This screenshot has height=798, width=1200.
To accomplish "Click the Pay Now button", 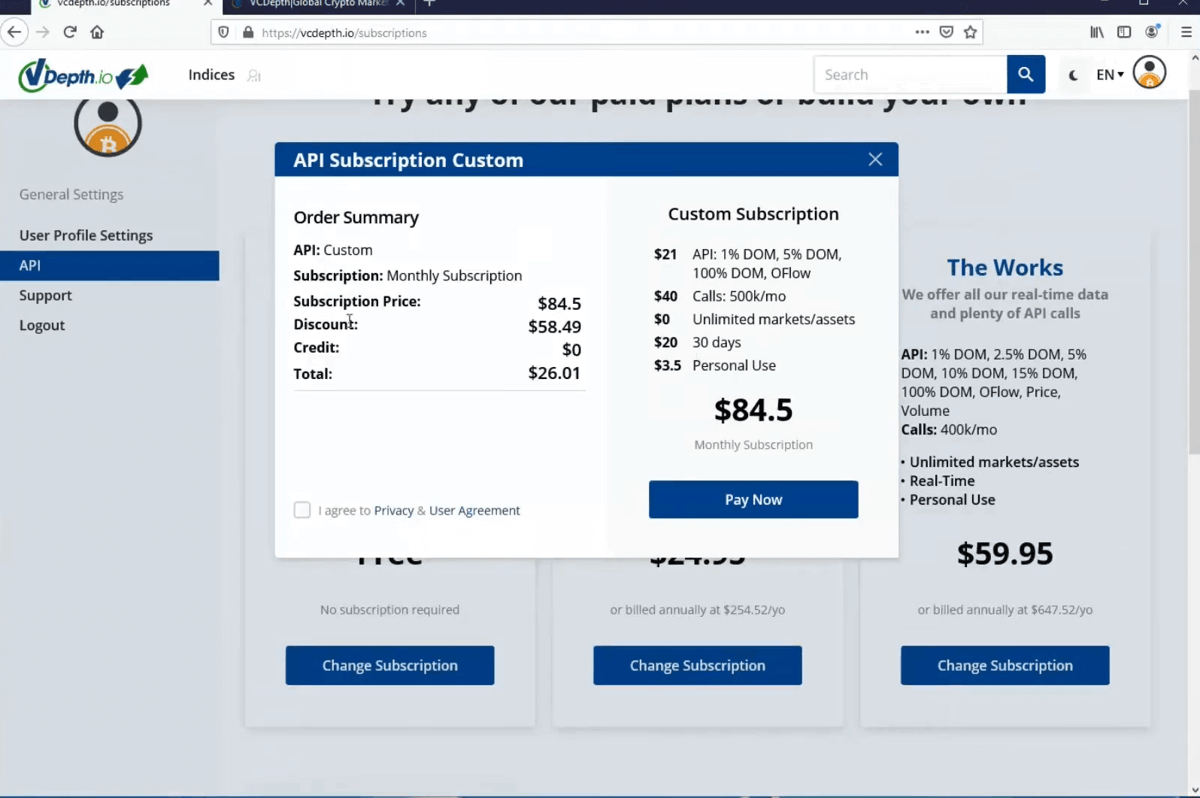I will click(x=753, y=499).
